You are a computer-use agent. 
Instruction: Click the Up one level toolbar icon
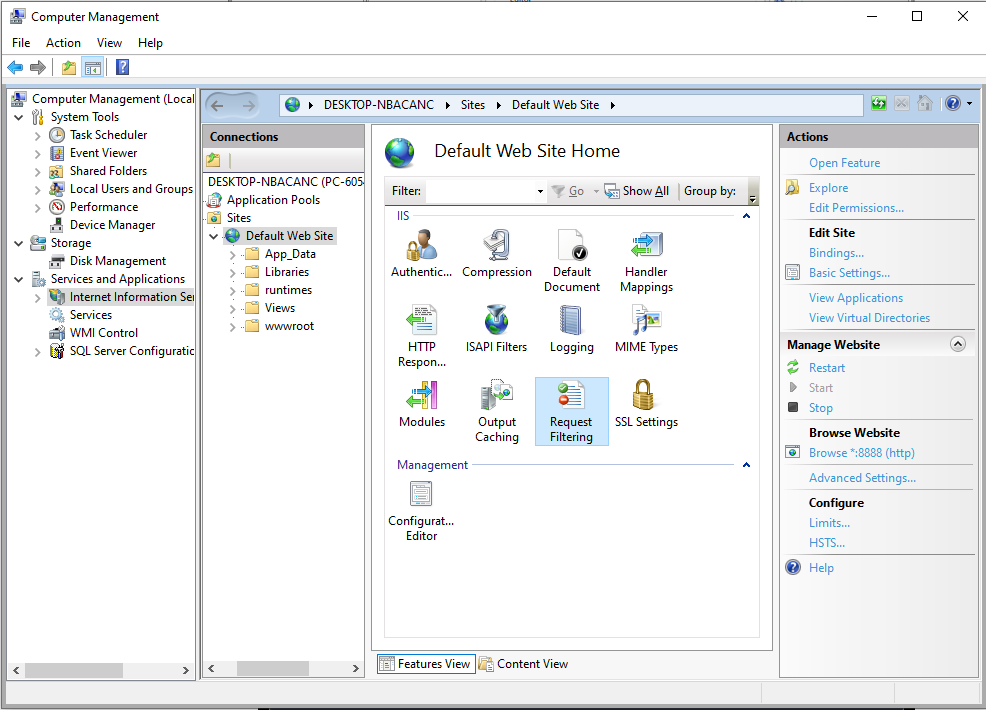click(69, 67)
